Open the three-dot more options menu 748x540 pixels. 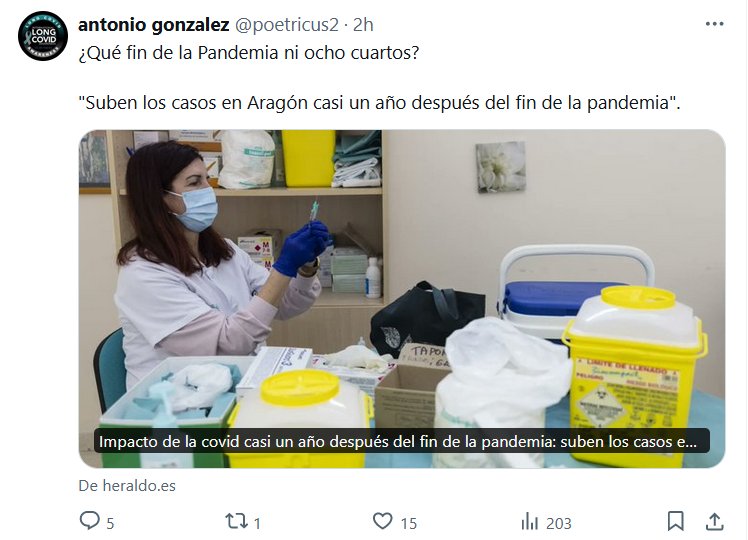click(715, 24)
